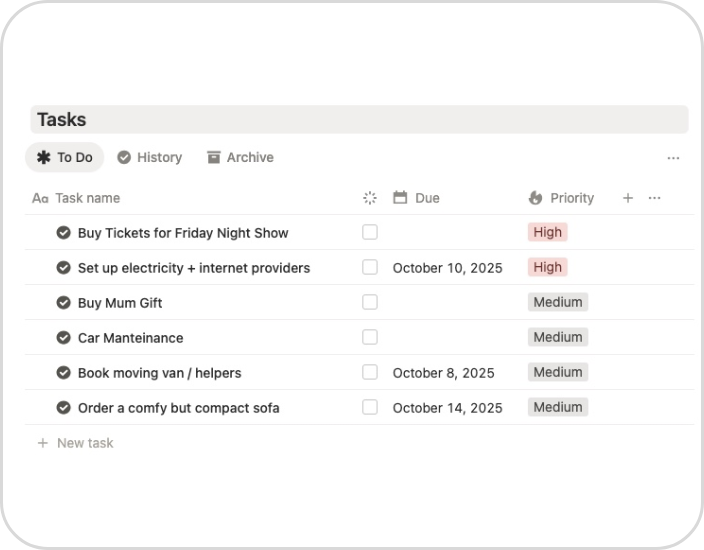This screenshot has width=704, height=550.
Task: Click the Due column header
Action: click(416, 198)
